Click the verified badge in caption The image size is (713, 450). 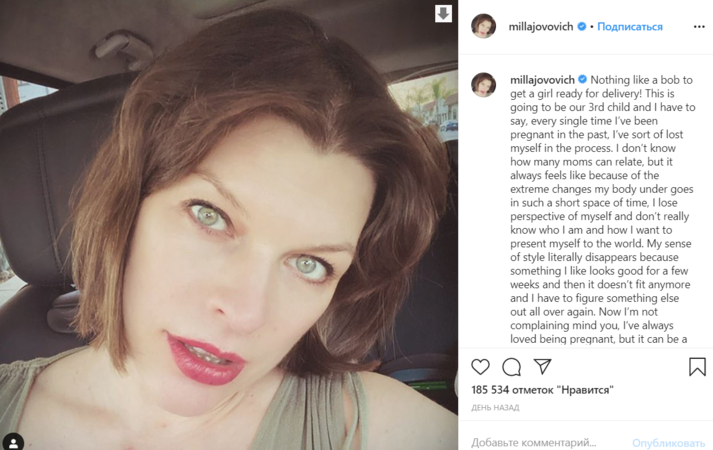tap(582, 80)
